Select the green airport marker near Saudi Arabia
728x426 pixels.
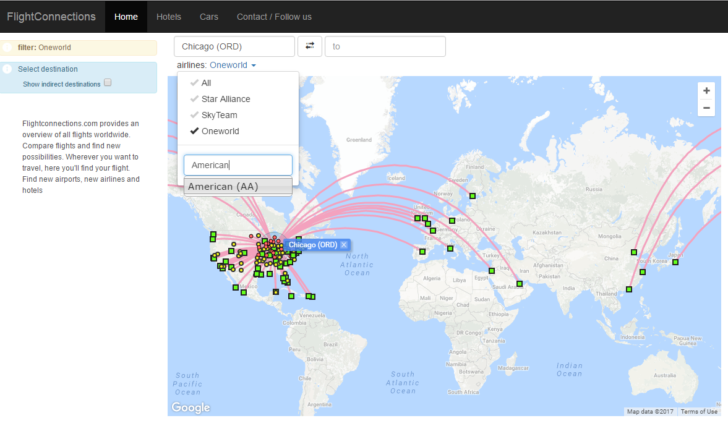(520, 284)
